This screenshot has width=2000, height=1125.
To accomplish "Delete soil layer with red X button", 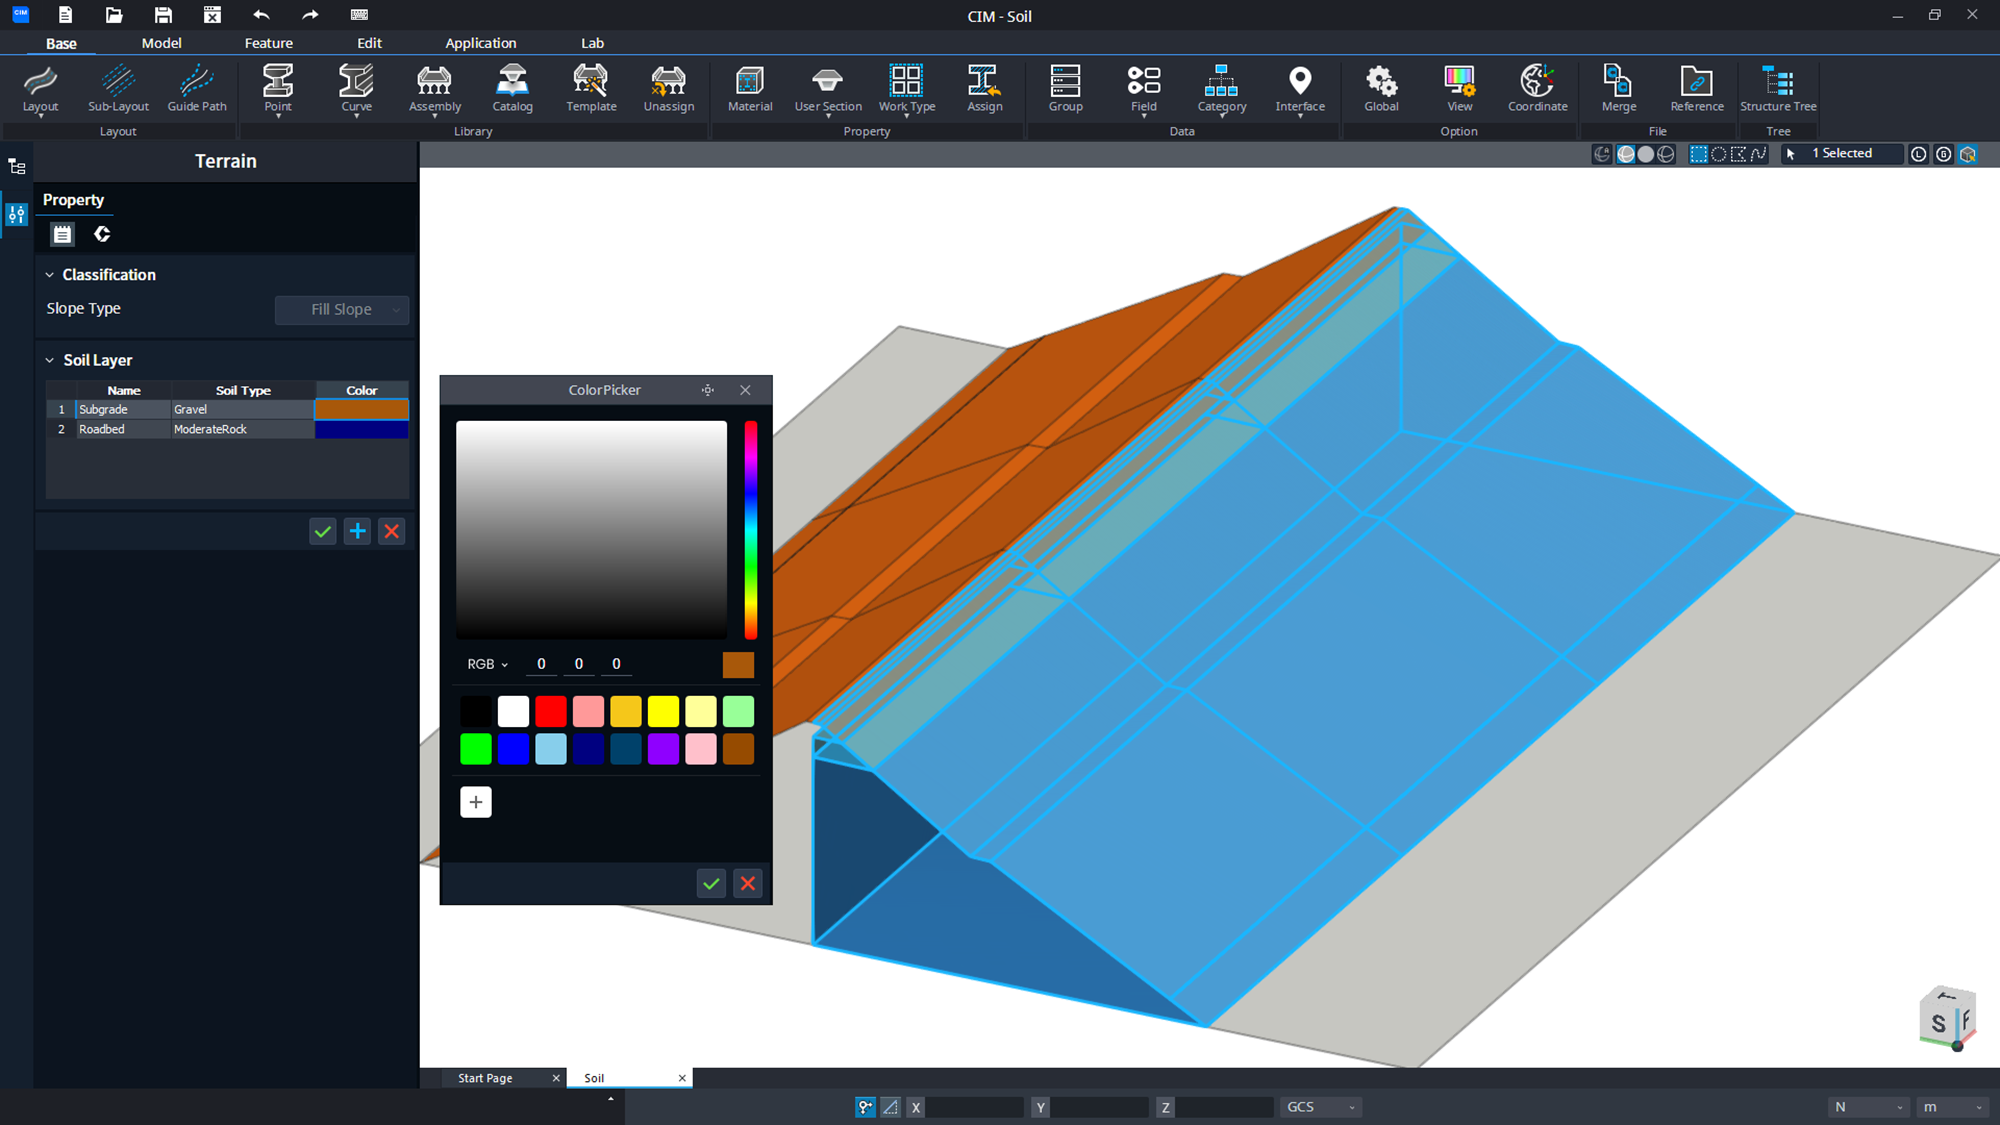I will [x=392, y=532].
